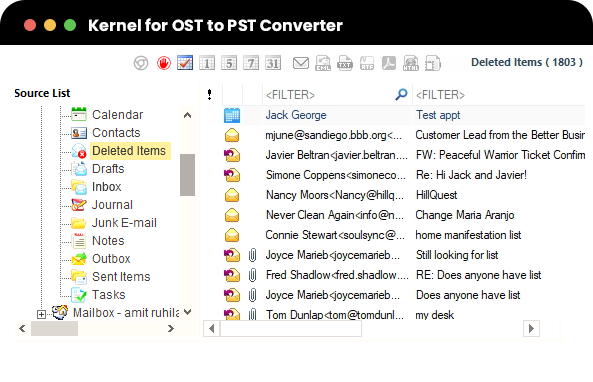Save as RTF file icon
Viewport: 593px width, 382px height.
[367, 63]
